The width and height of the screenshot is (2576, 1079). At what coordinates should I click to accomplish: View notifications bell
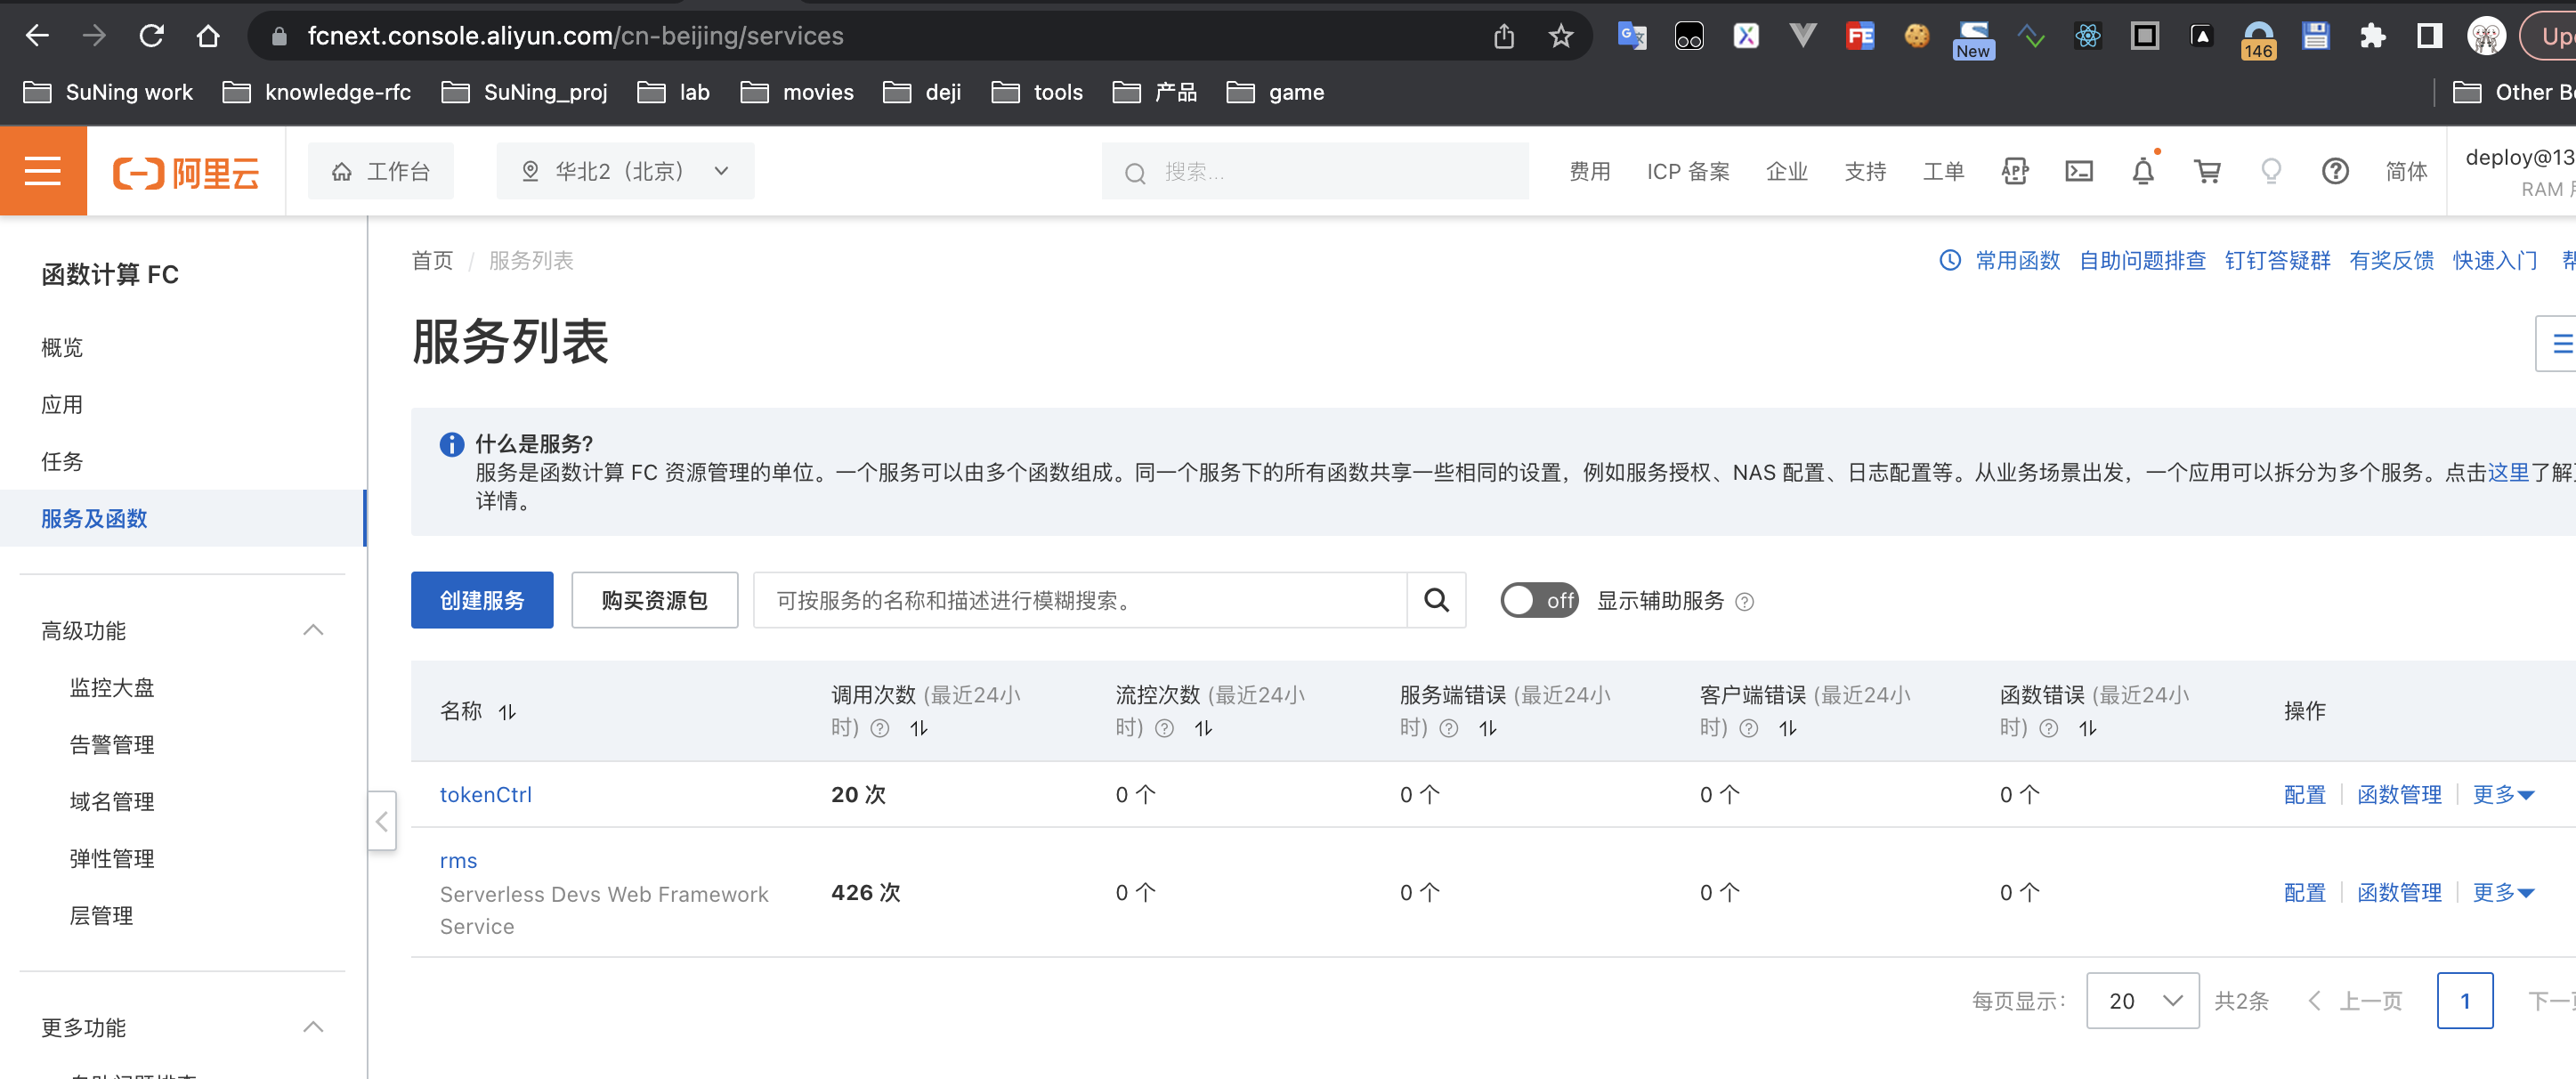click(2143, 172)
